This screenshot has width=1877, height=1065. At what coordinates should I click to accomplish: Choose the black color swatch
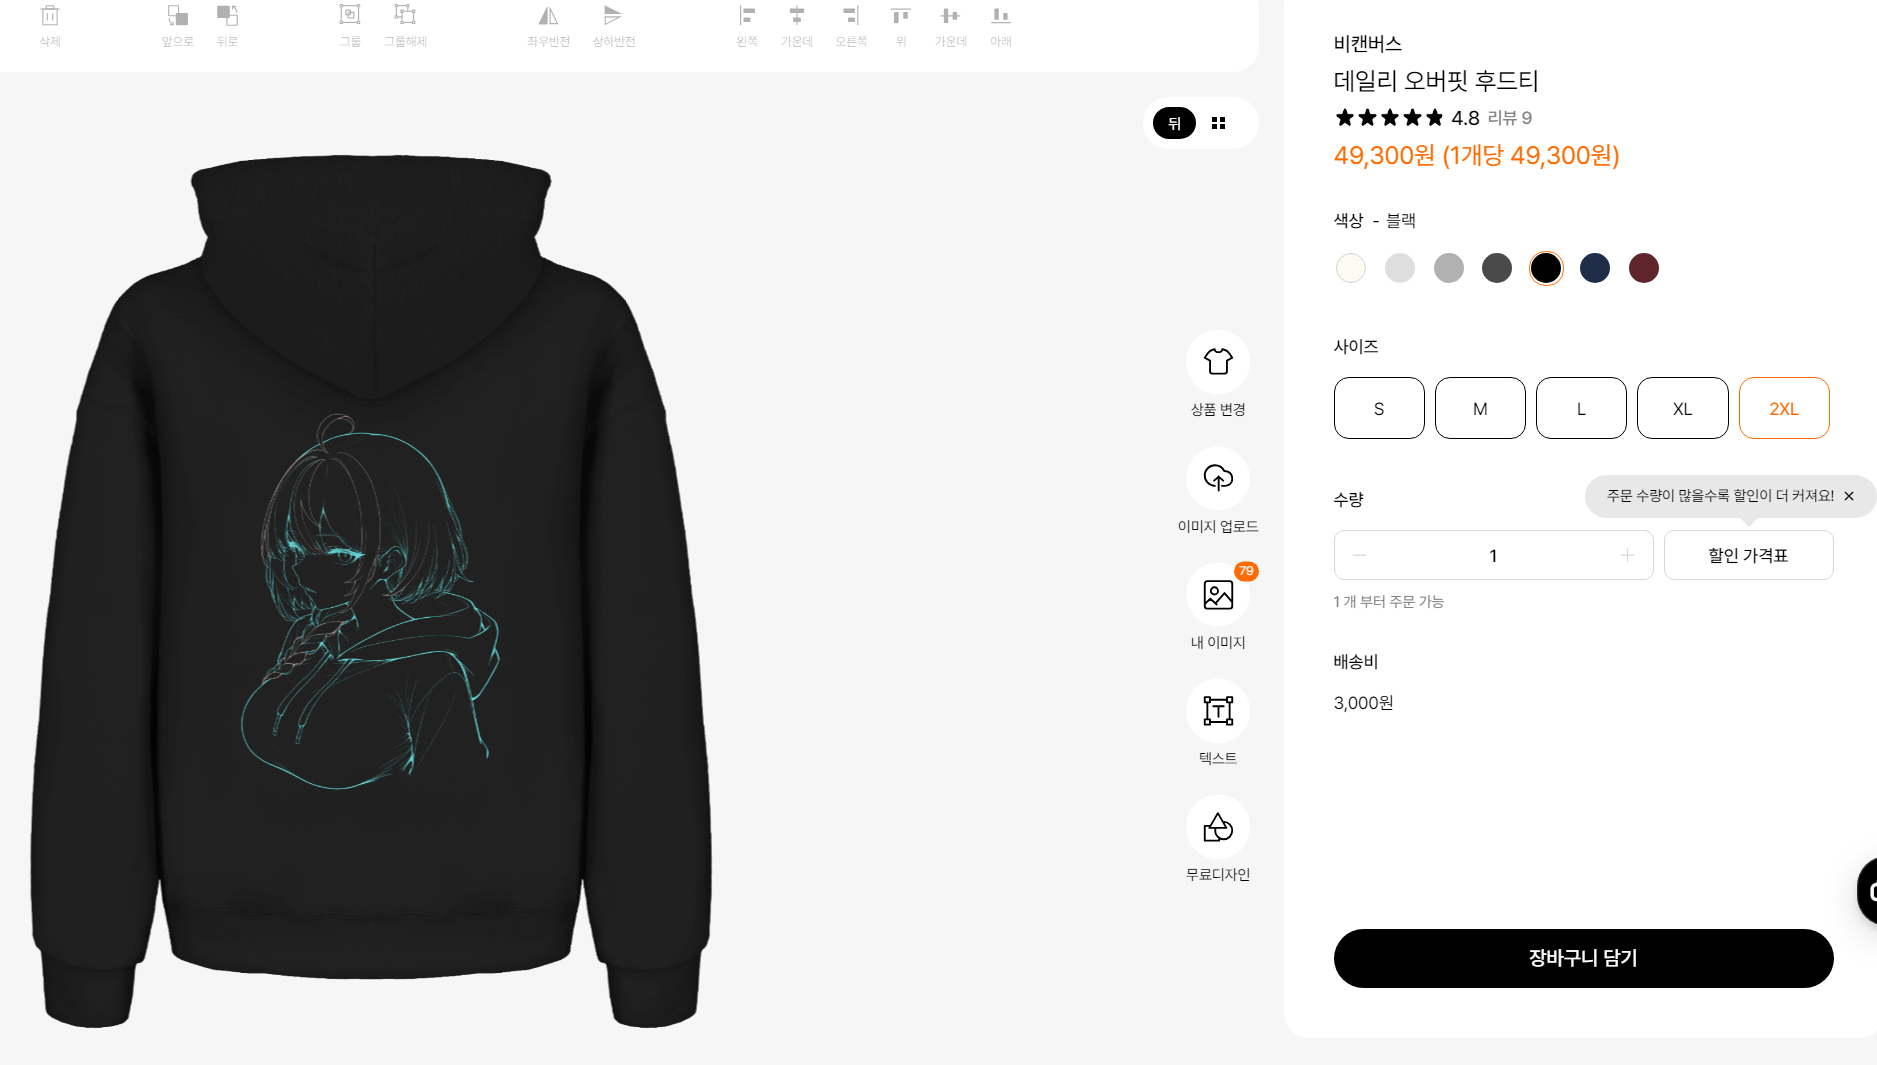[1546, 268]
